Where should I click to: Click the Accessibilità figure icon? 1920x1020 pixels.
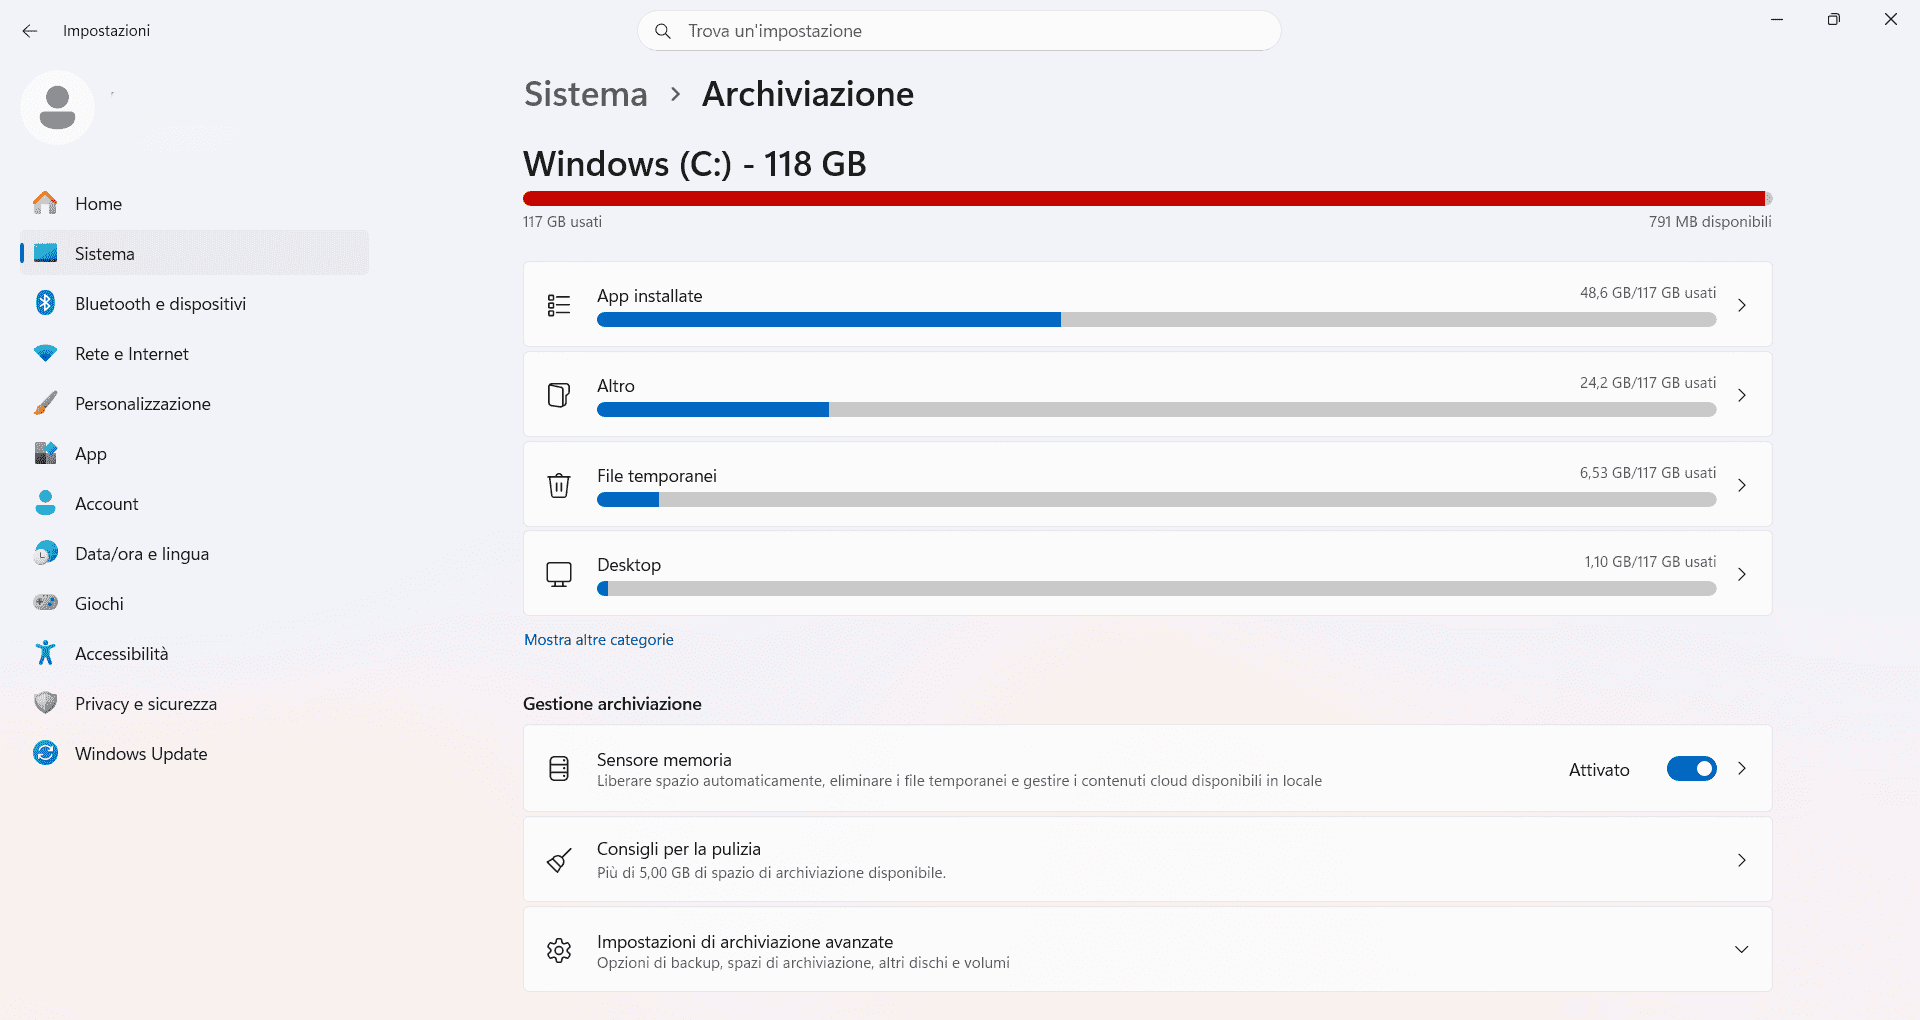(x=45, y=653)
